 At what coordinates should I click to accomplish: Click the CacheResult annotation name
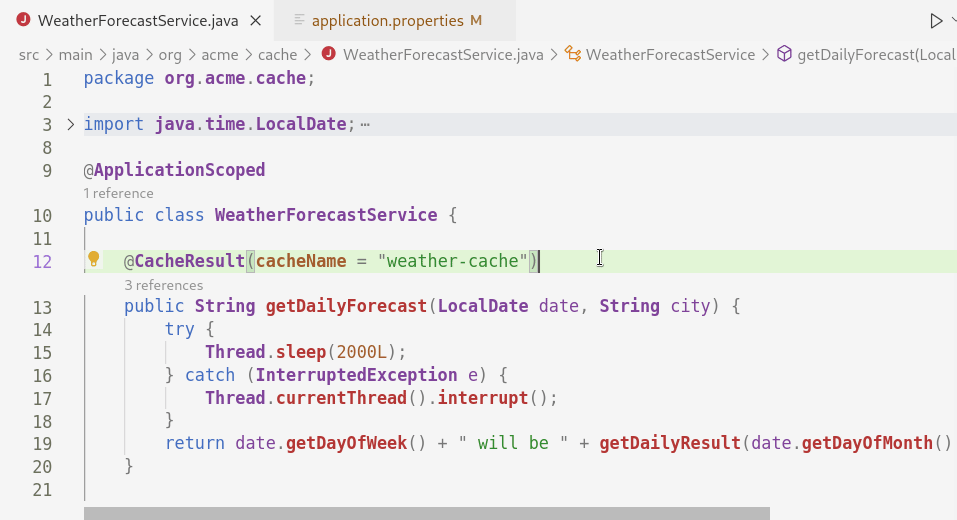189,261
